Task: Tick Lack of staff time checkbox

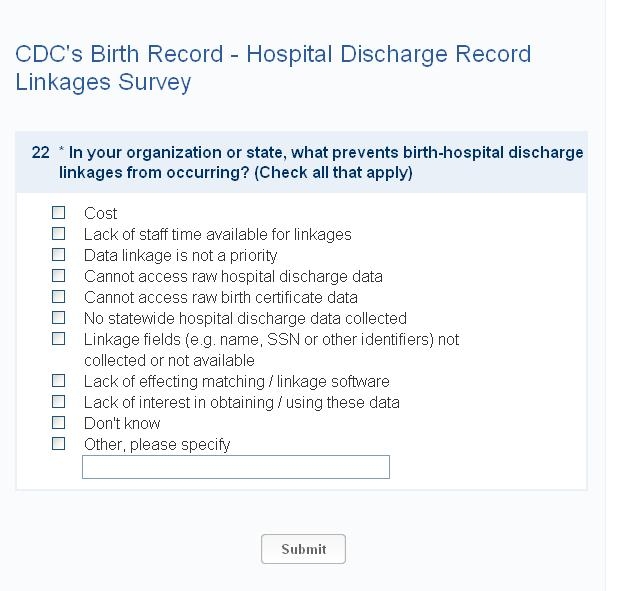Action: pyautogui.click(x=59, y=234)
